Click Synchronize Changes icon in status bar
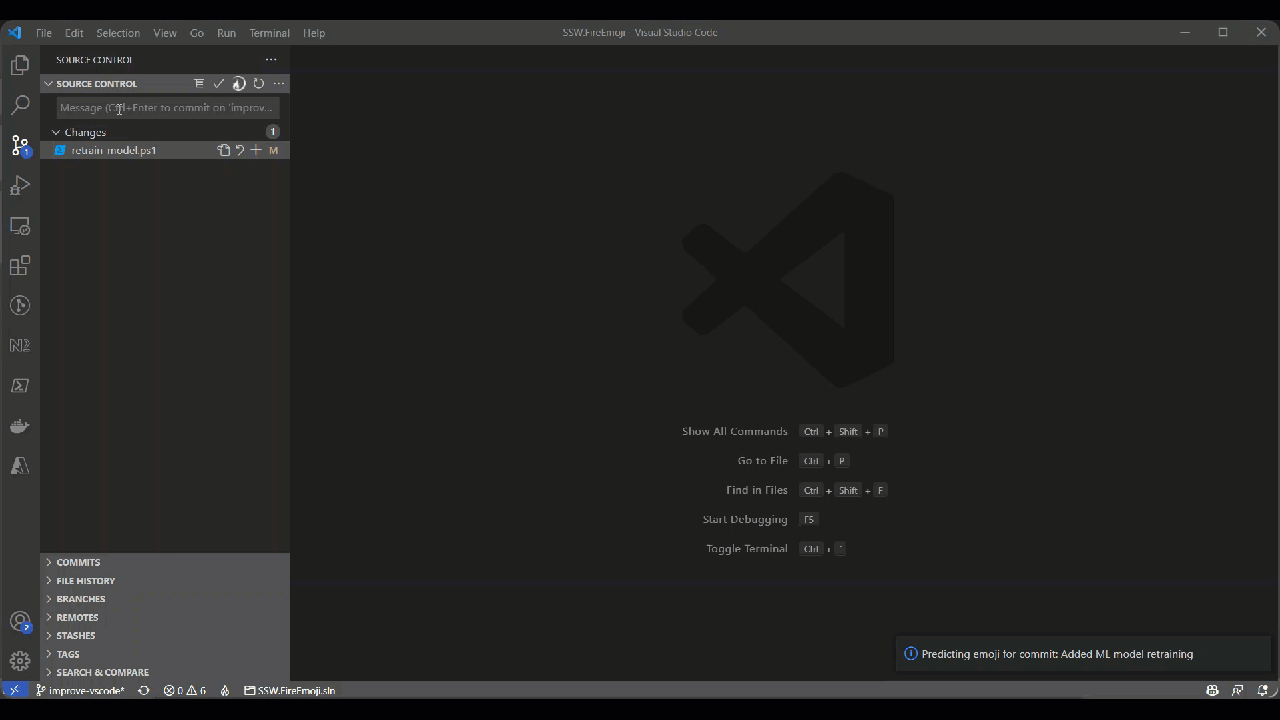Image resolution: width=1280 pixels, height=720 pixels. (x=144, y=691)
